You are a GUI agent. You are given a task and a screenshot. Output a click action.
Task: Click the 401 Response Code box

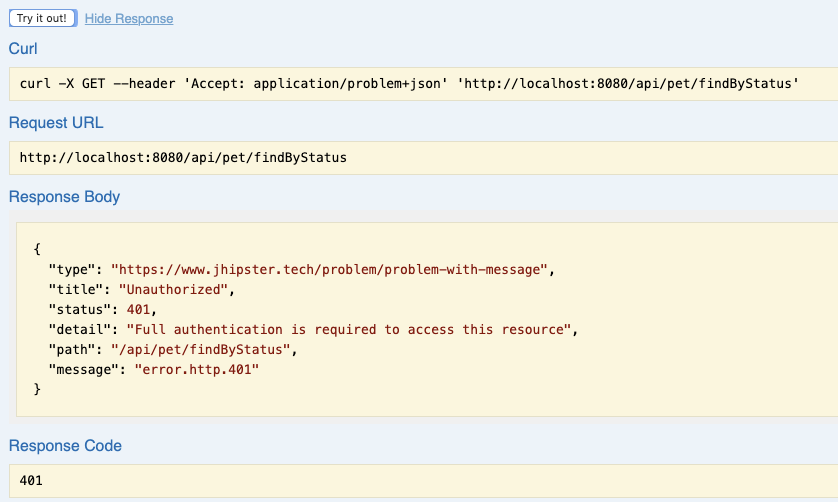(420, 481)
